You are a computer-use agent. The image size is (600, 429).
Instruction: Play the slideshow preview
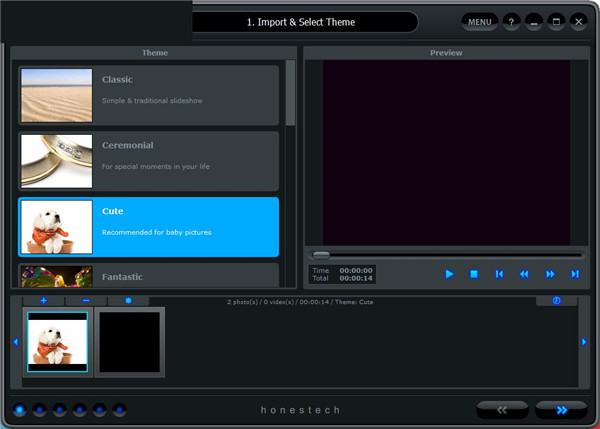[449, 274]
